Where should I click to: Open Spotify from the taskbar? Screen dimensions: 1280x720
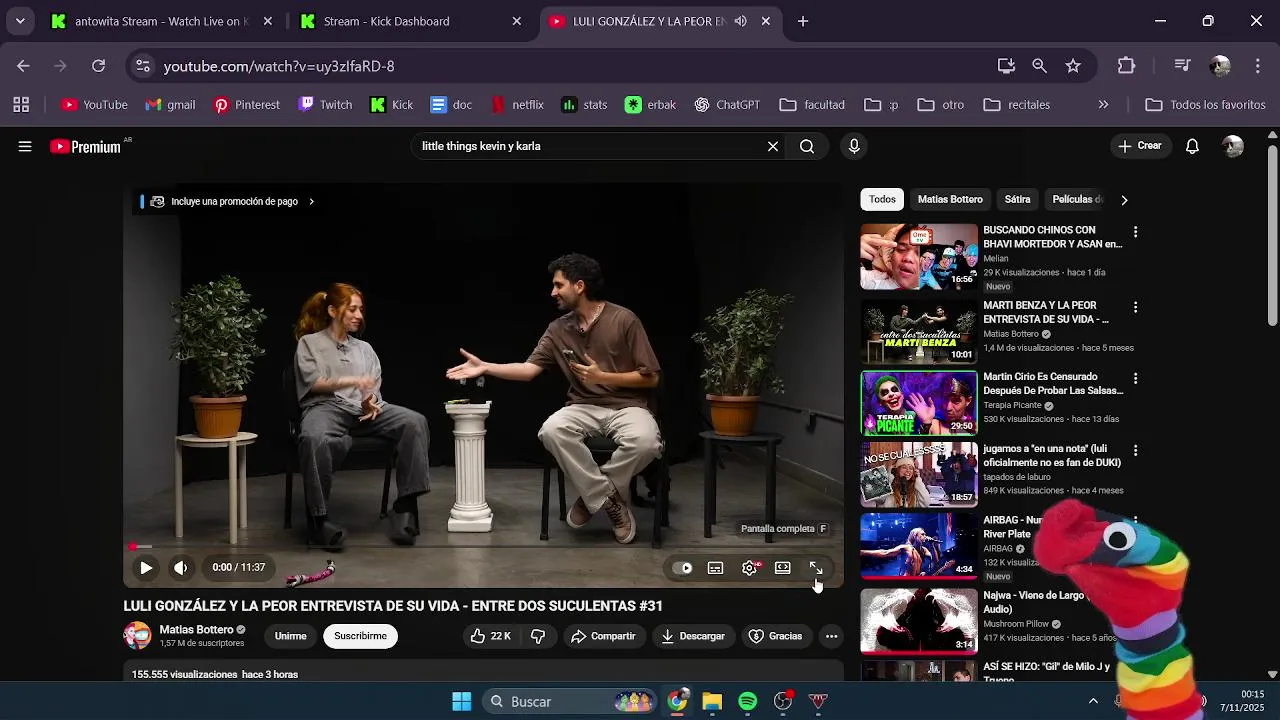point(748,702)
